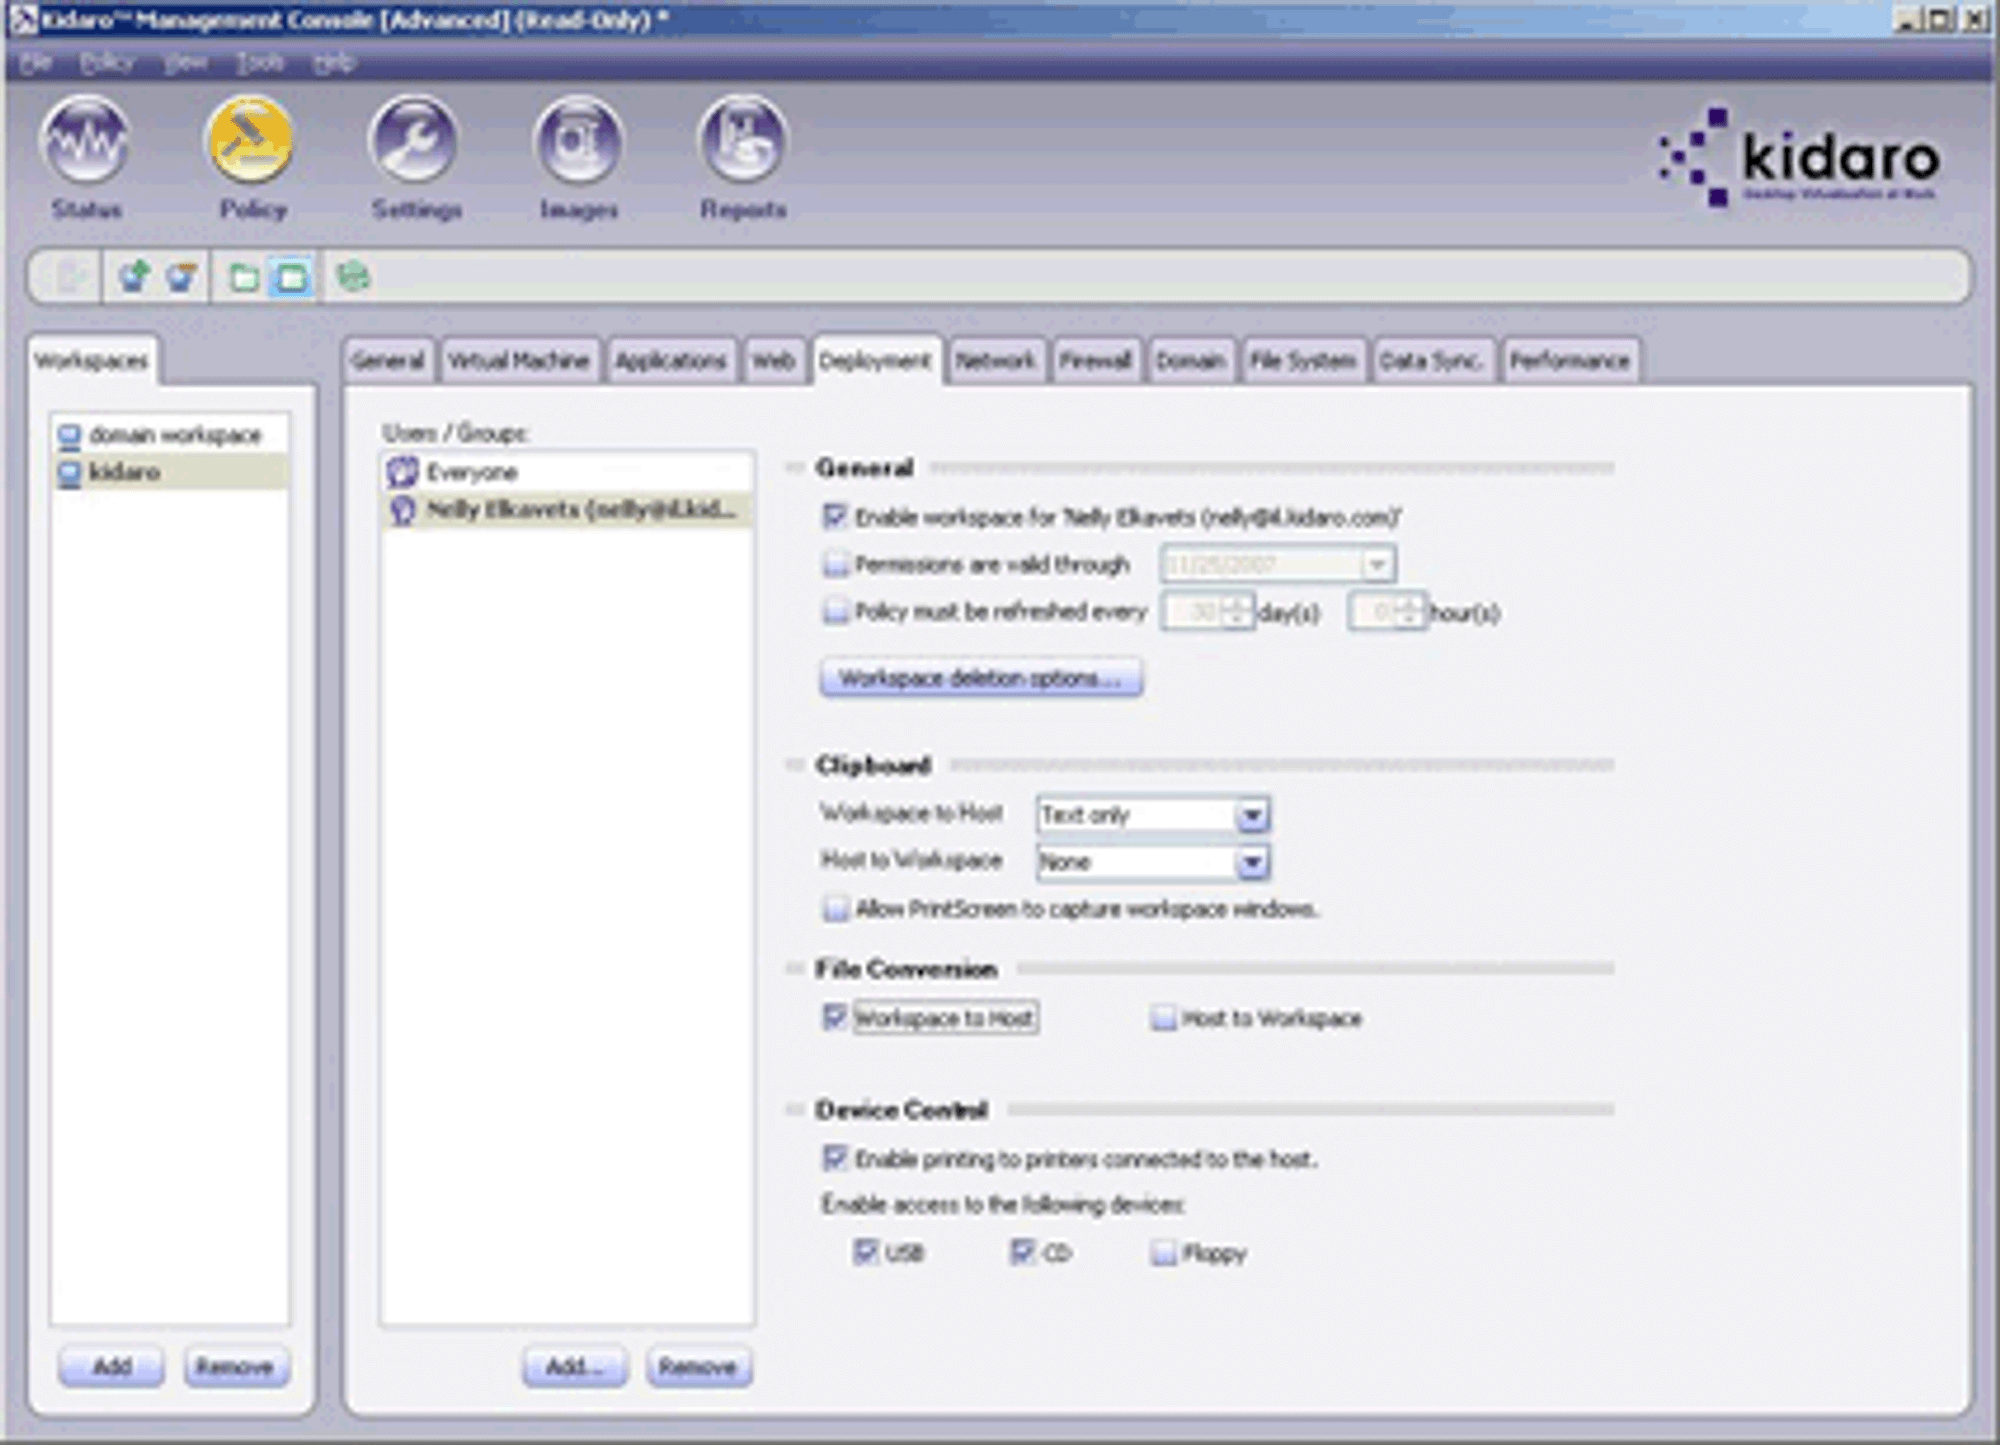The height and width of the screenshot is (1445, 2000).
Task: Collapse the File Conversion section
Action: click(795, 968)
